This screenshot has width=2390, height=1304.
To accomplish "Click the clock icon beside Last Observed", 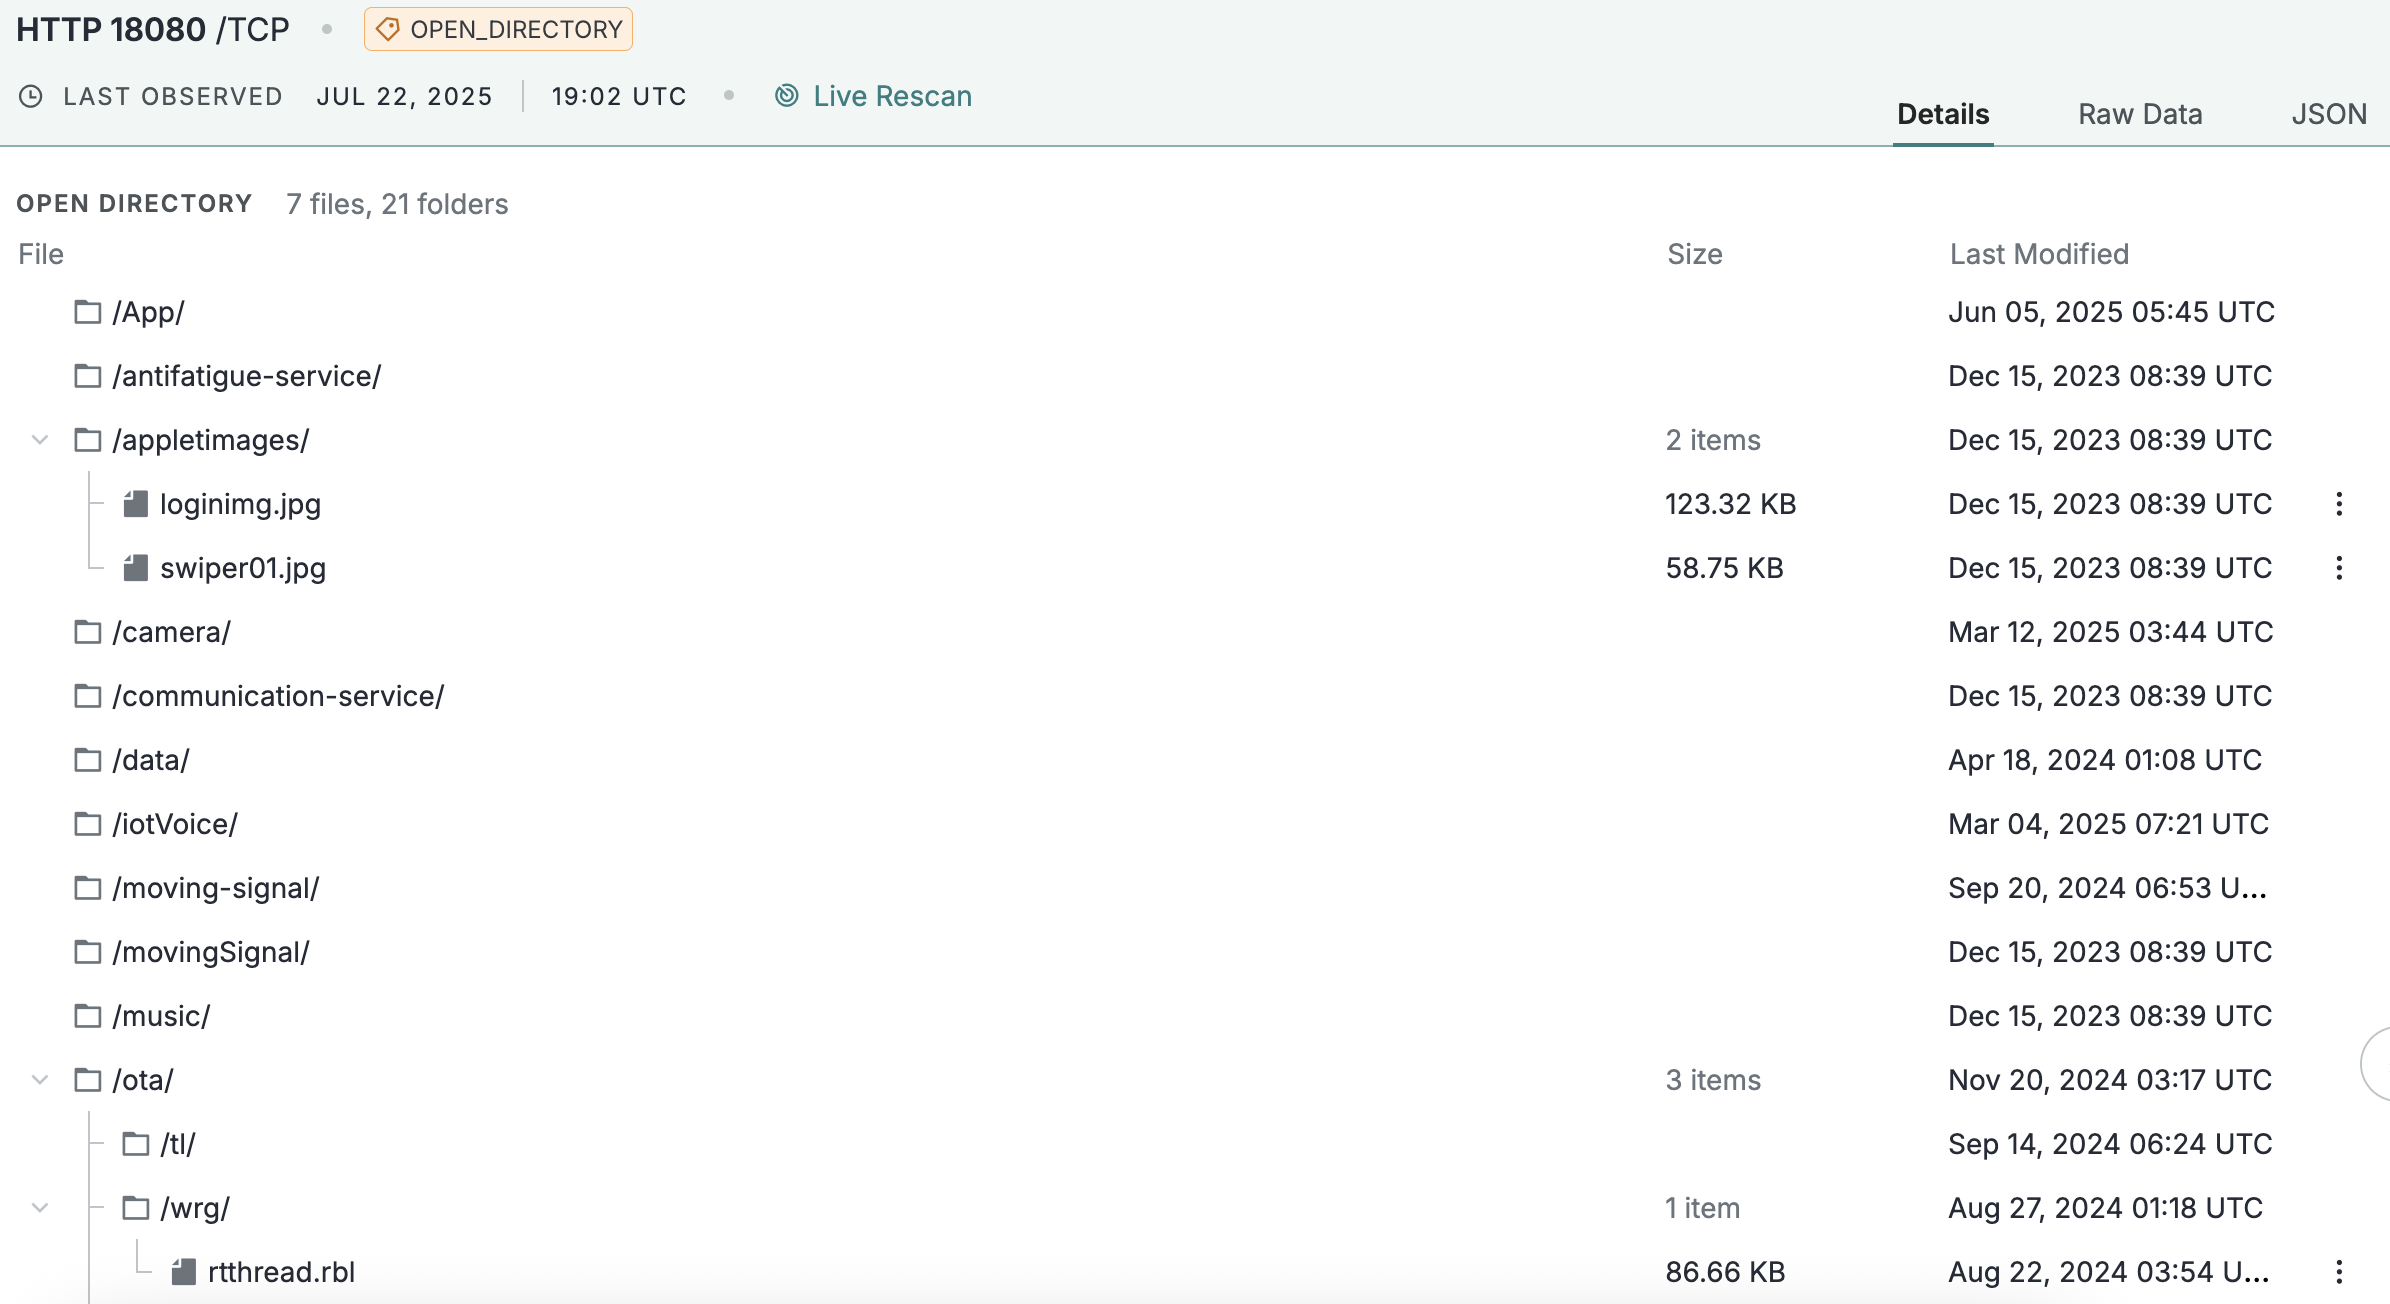I will [x=31, y=96].
